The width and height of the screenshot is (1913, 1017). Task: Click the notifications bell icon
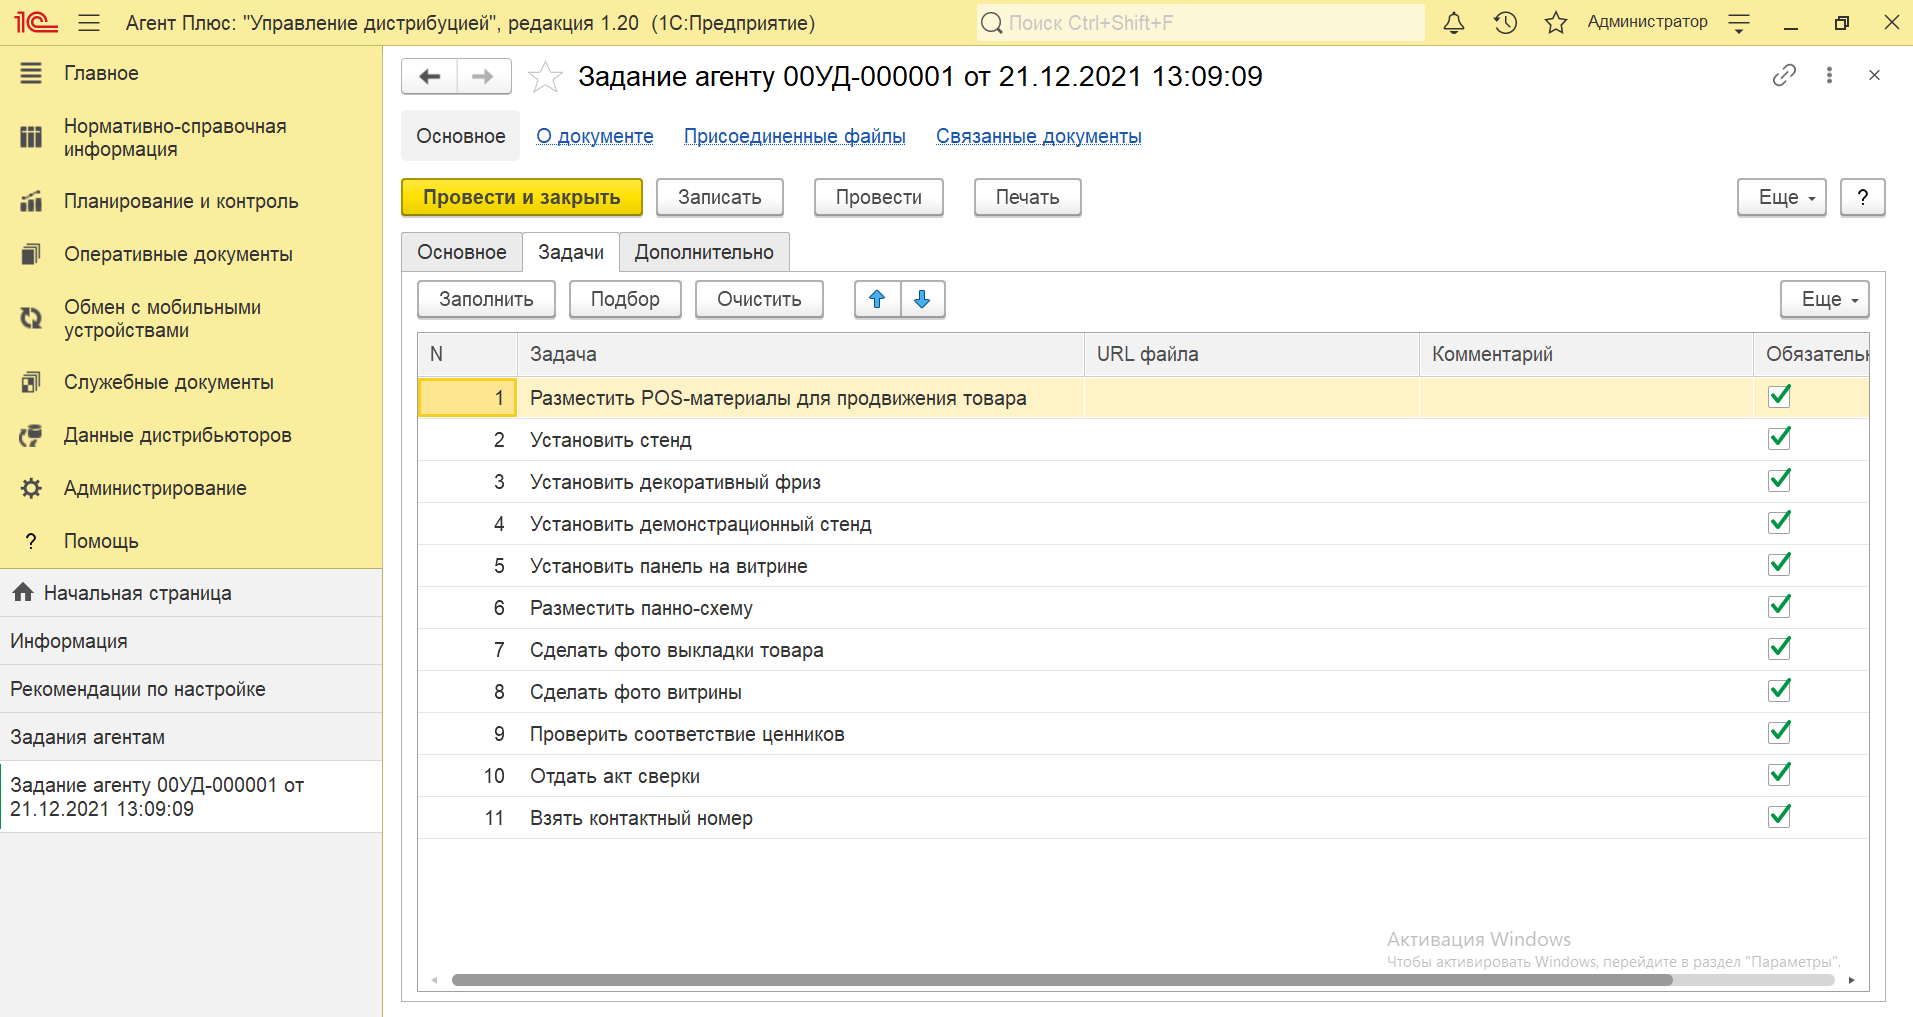pyautogui.click(x=1454, y=23)
